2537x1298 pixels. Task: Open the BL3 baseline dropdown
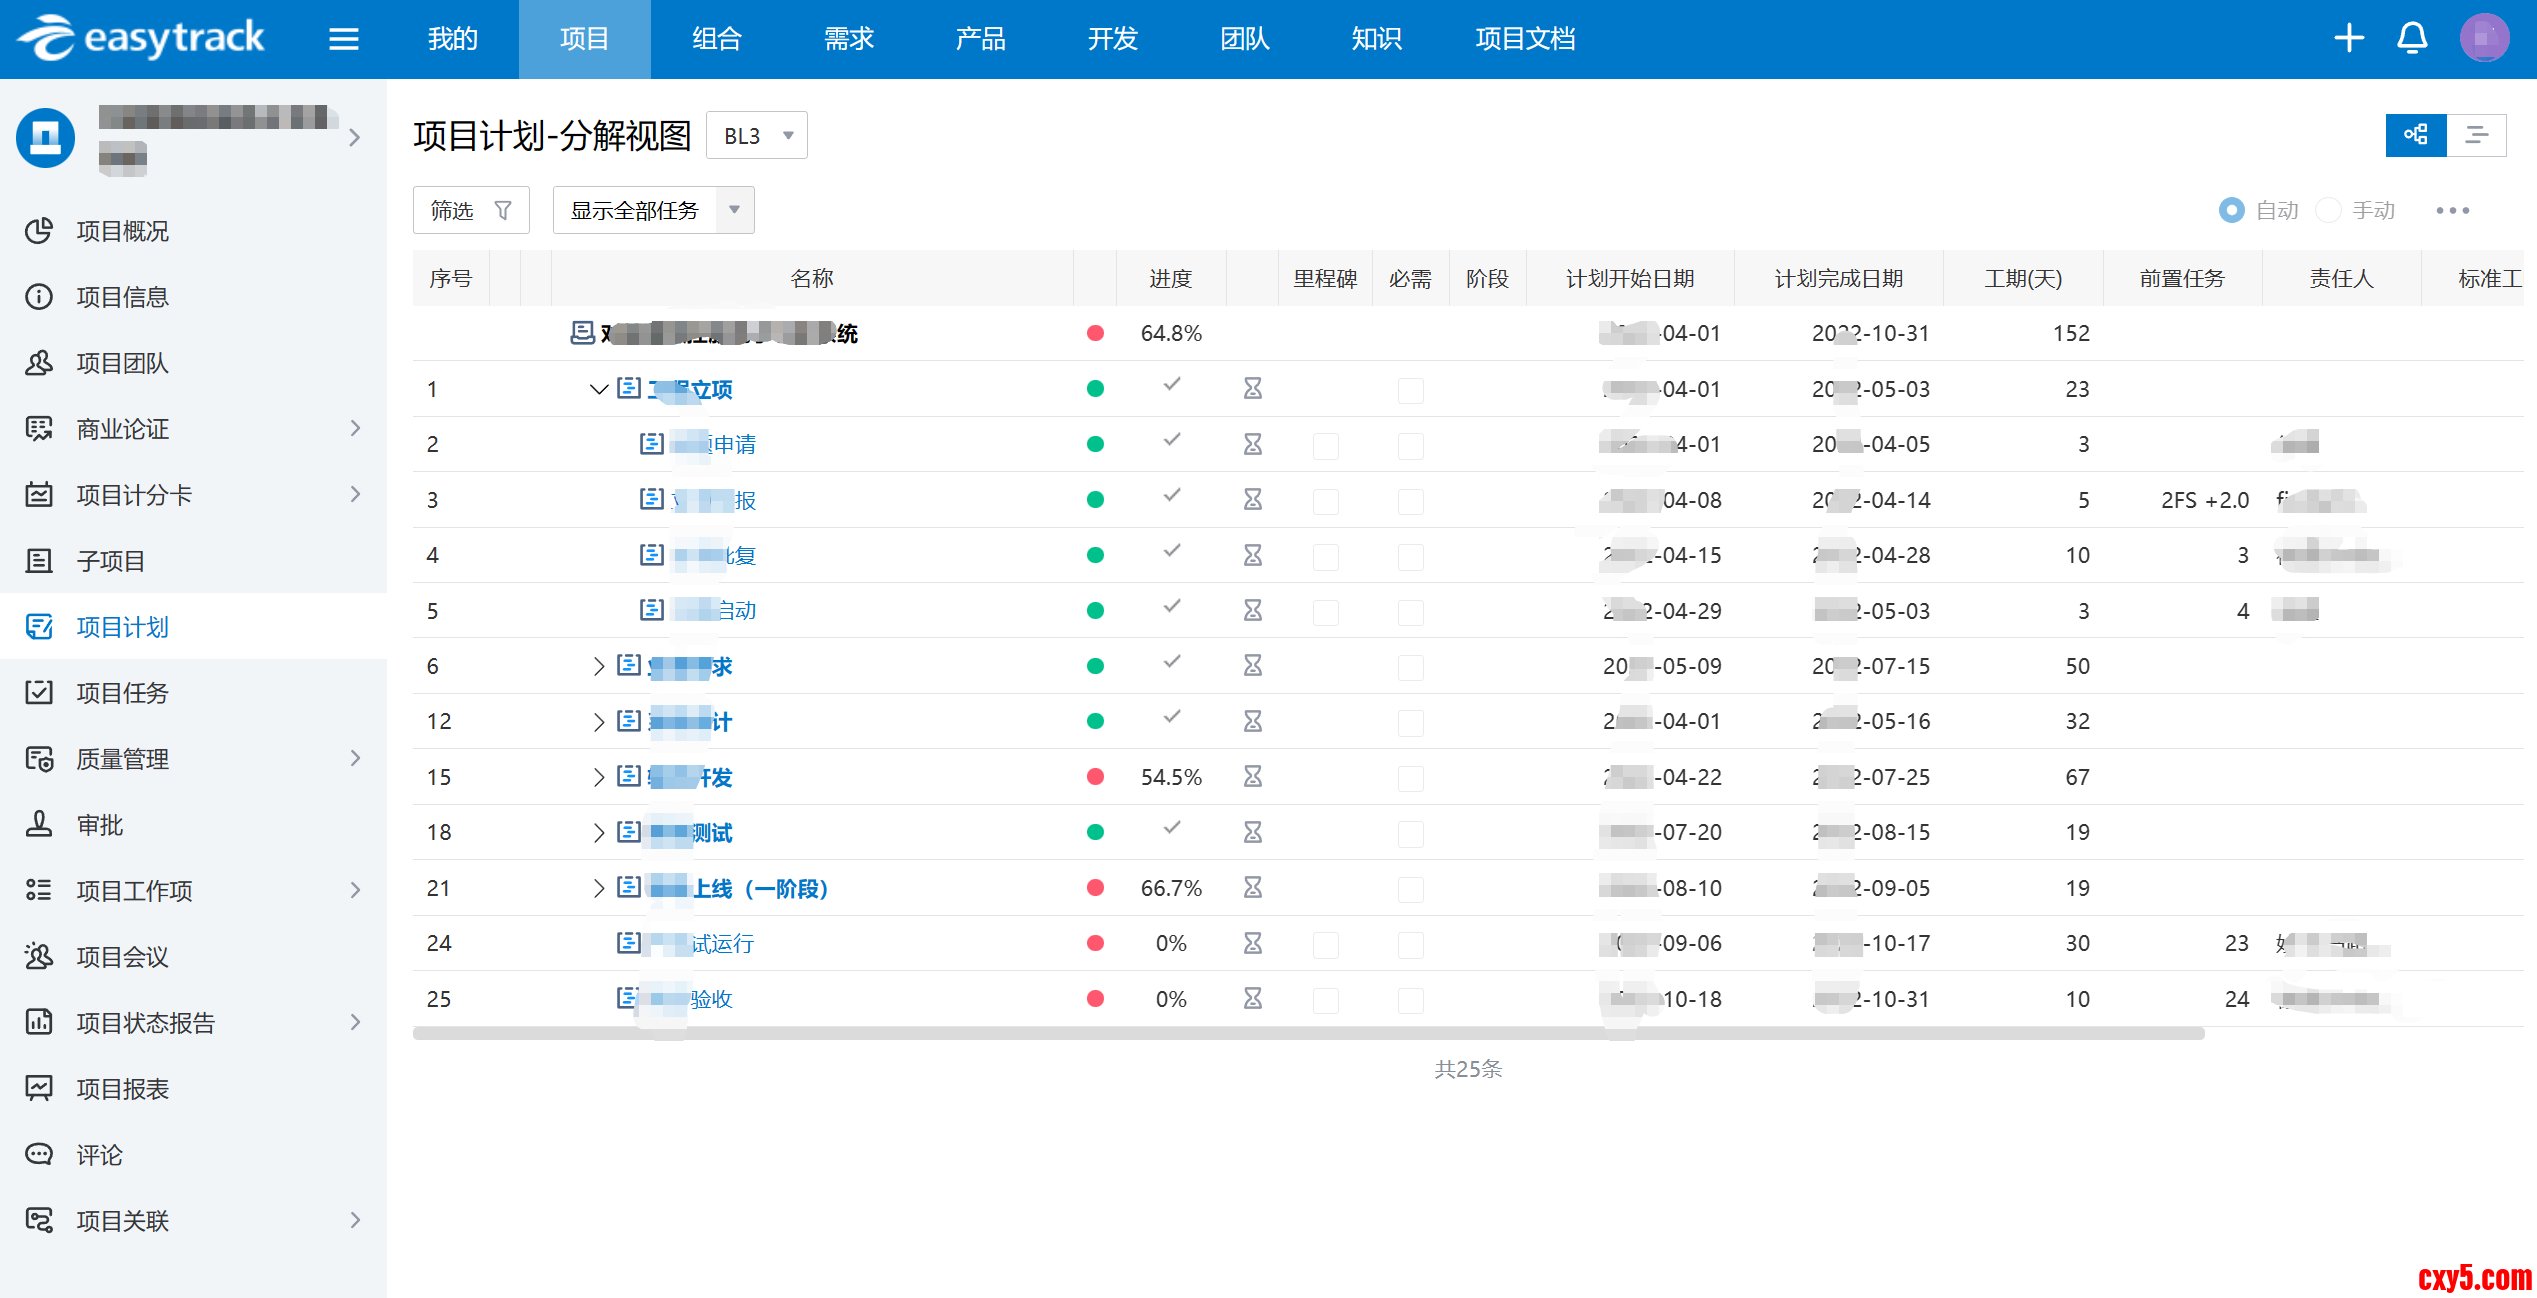(x=757, y=135)
